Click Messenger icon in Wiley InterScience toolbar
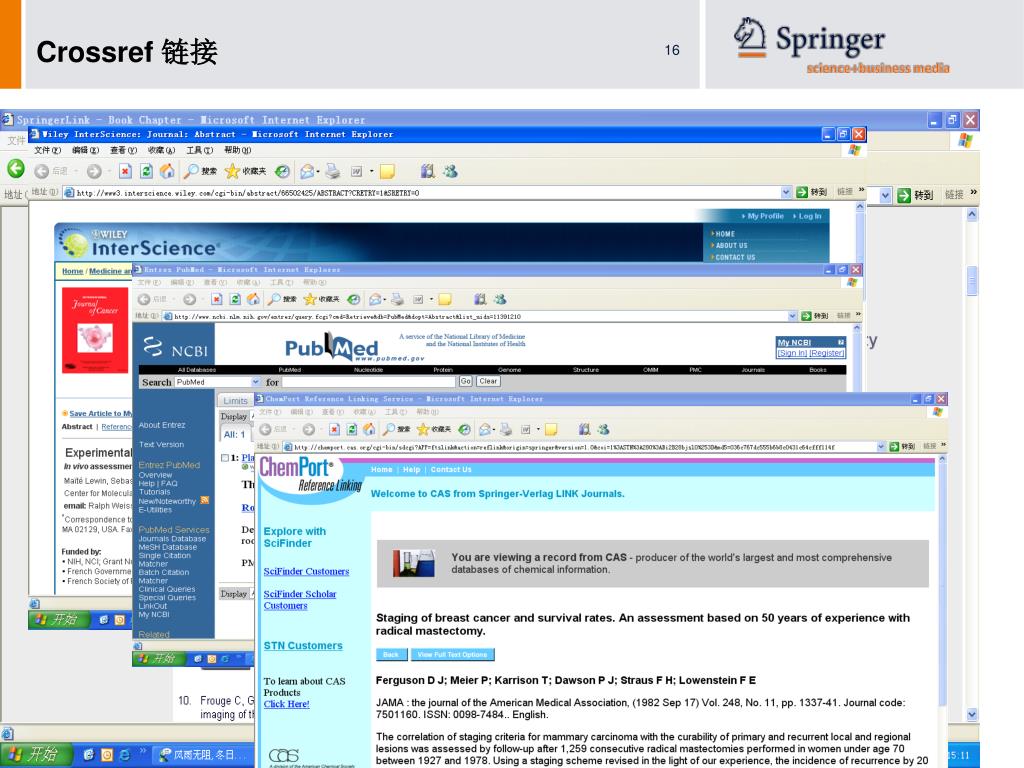This screenshot has height=768, width=1024. tap(450, 171)
